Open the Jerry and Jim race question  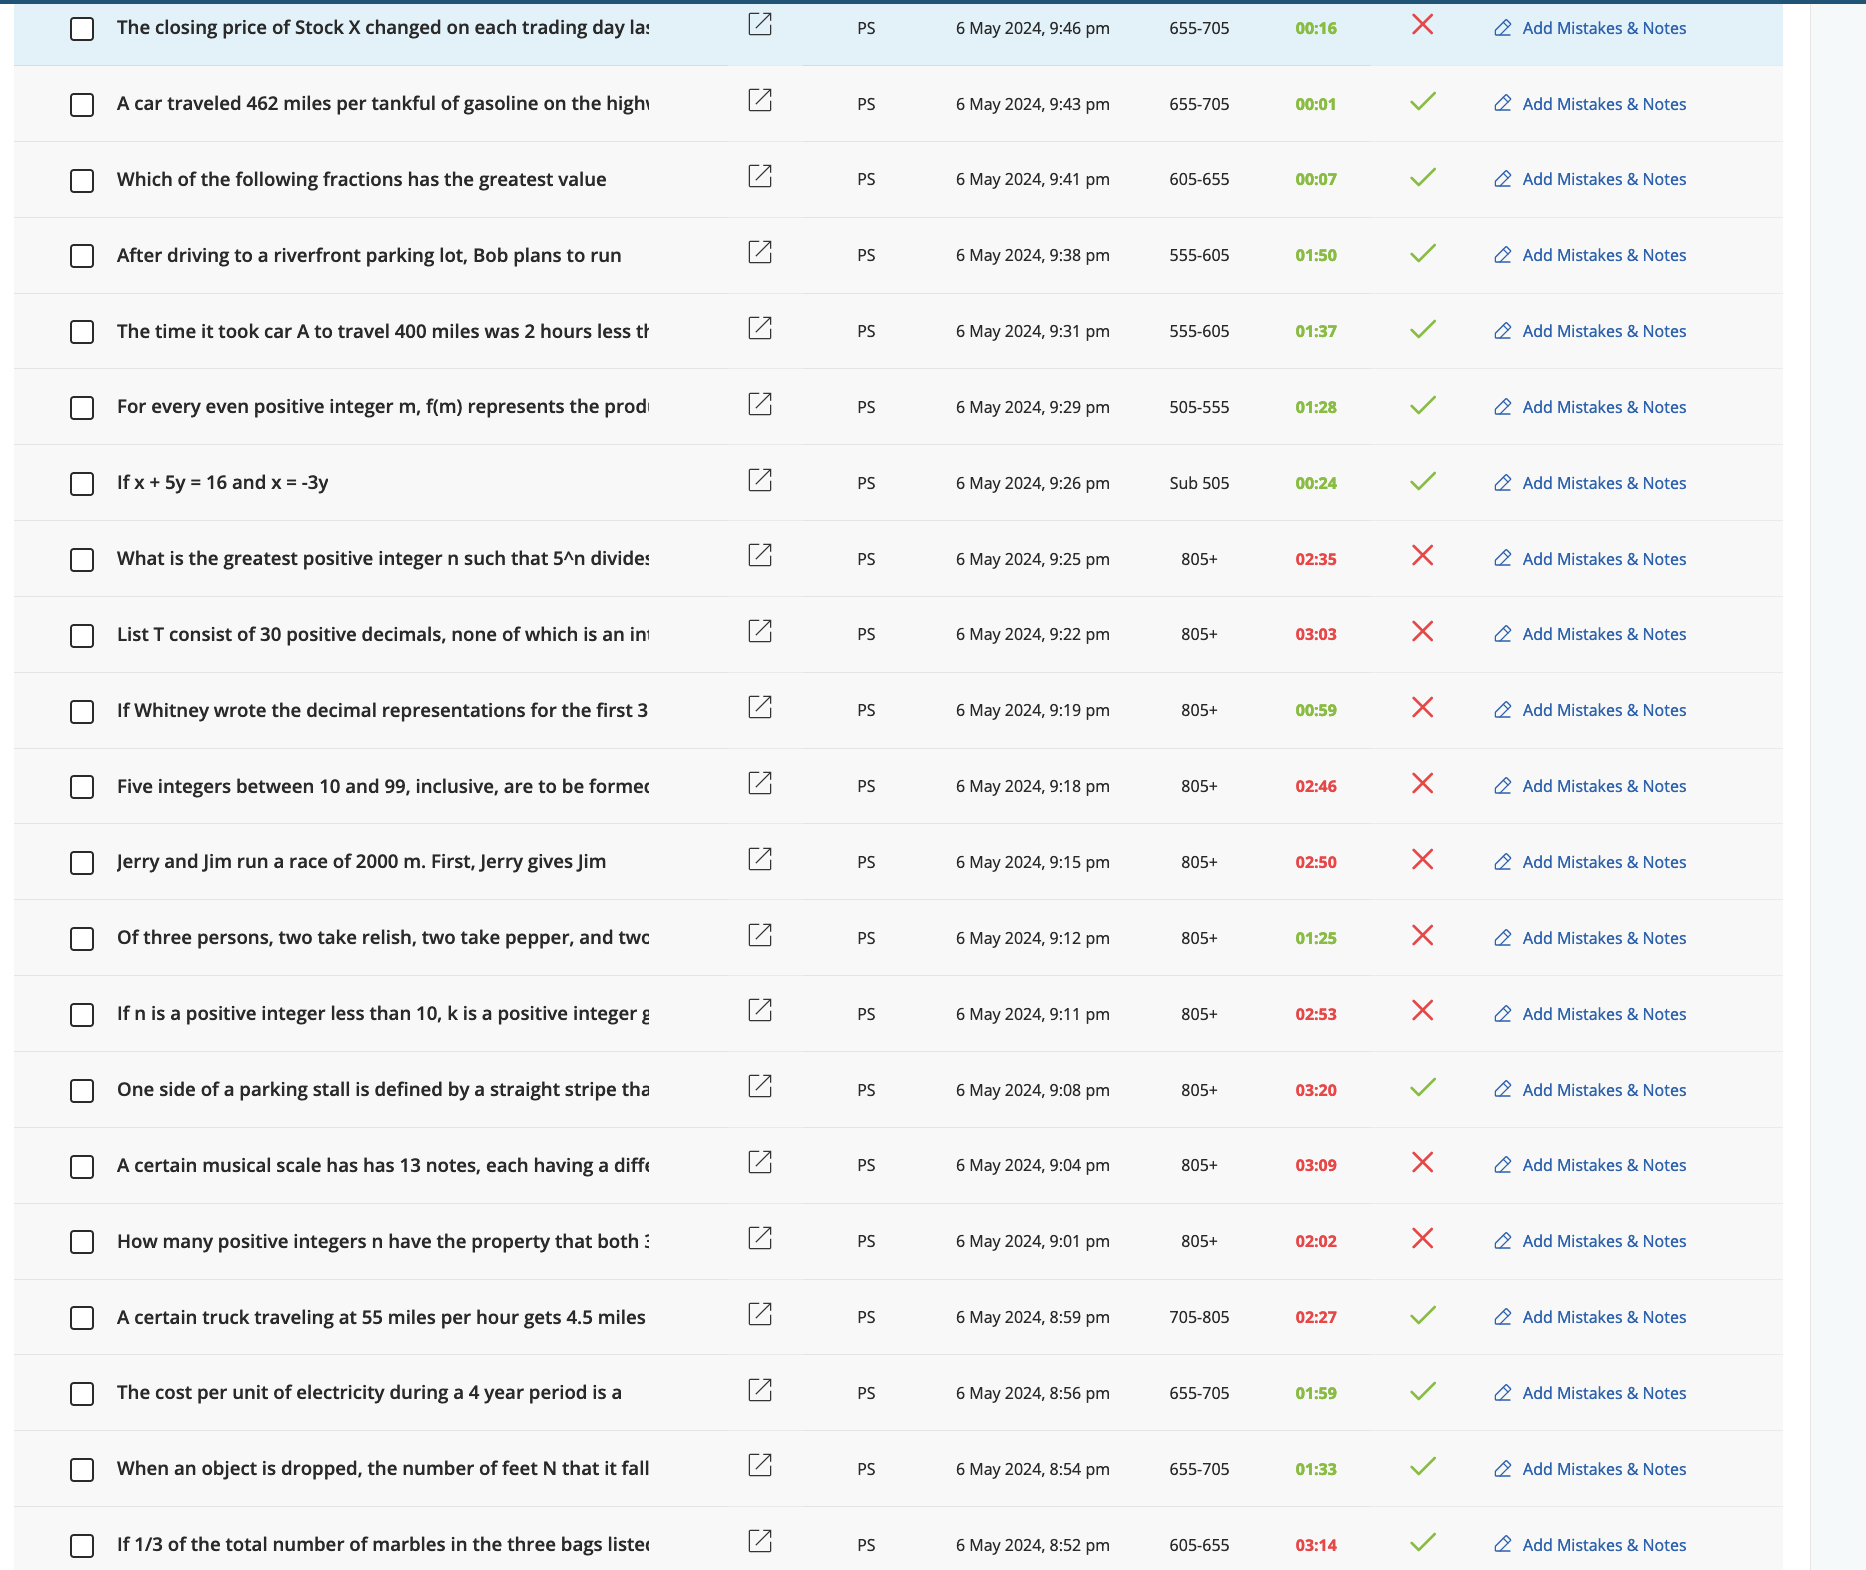(759, 859)
